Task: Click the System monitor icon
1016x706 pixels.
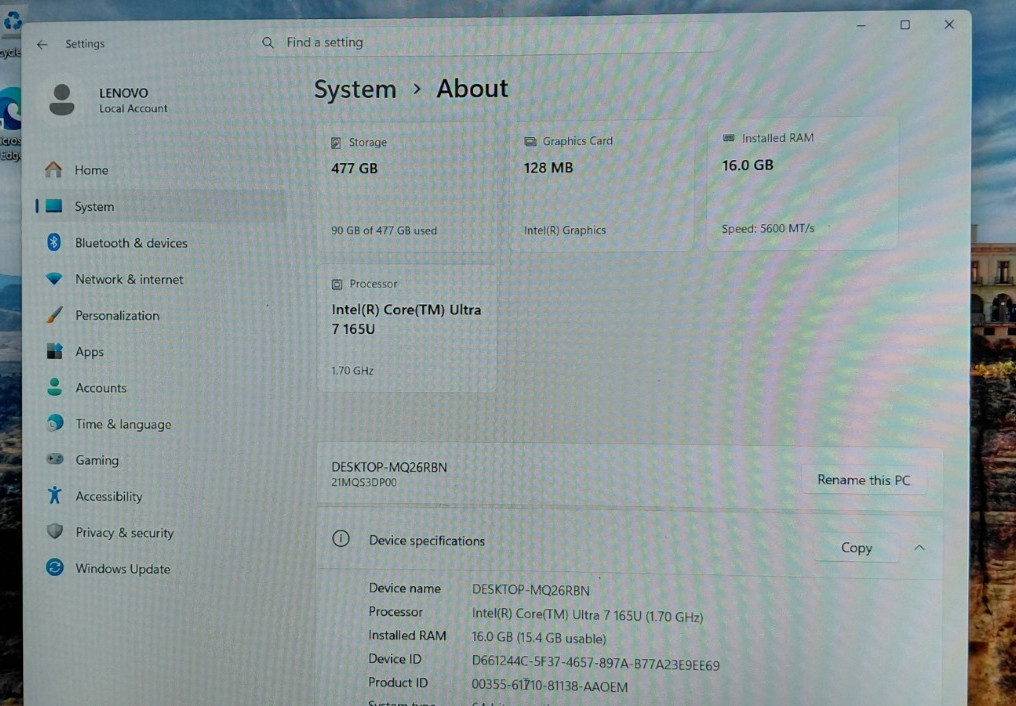Action: point(54,206)
